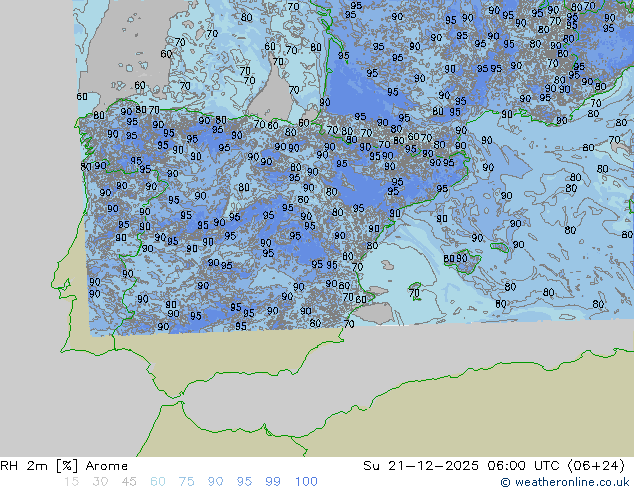This screenshot has height=490, width=634.
Task: Select the legend value 100
Action: pyautogui.click(x=306, y=482)
